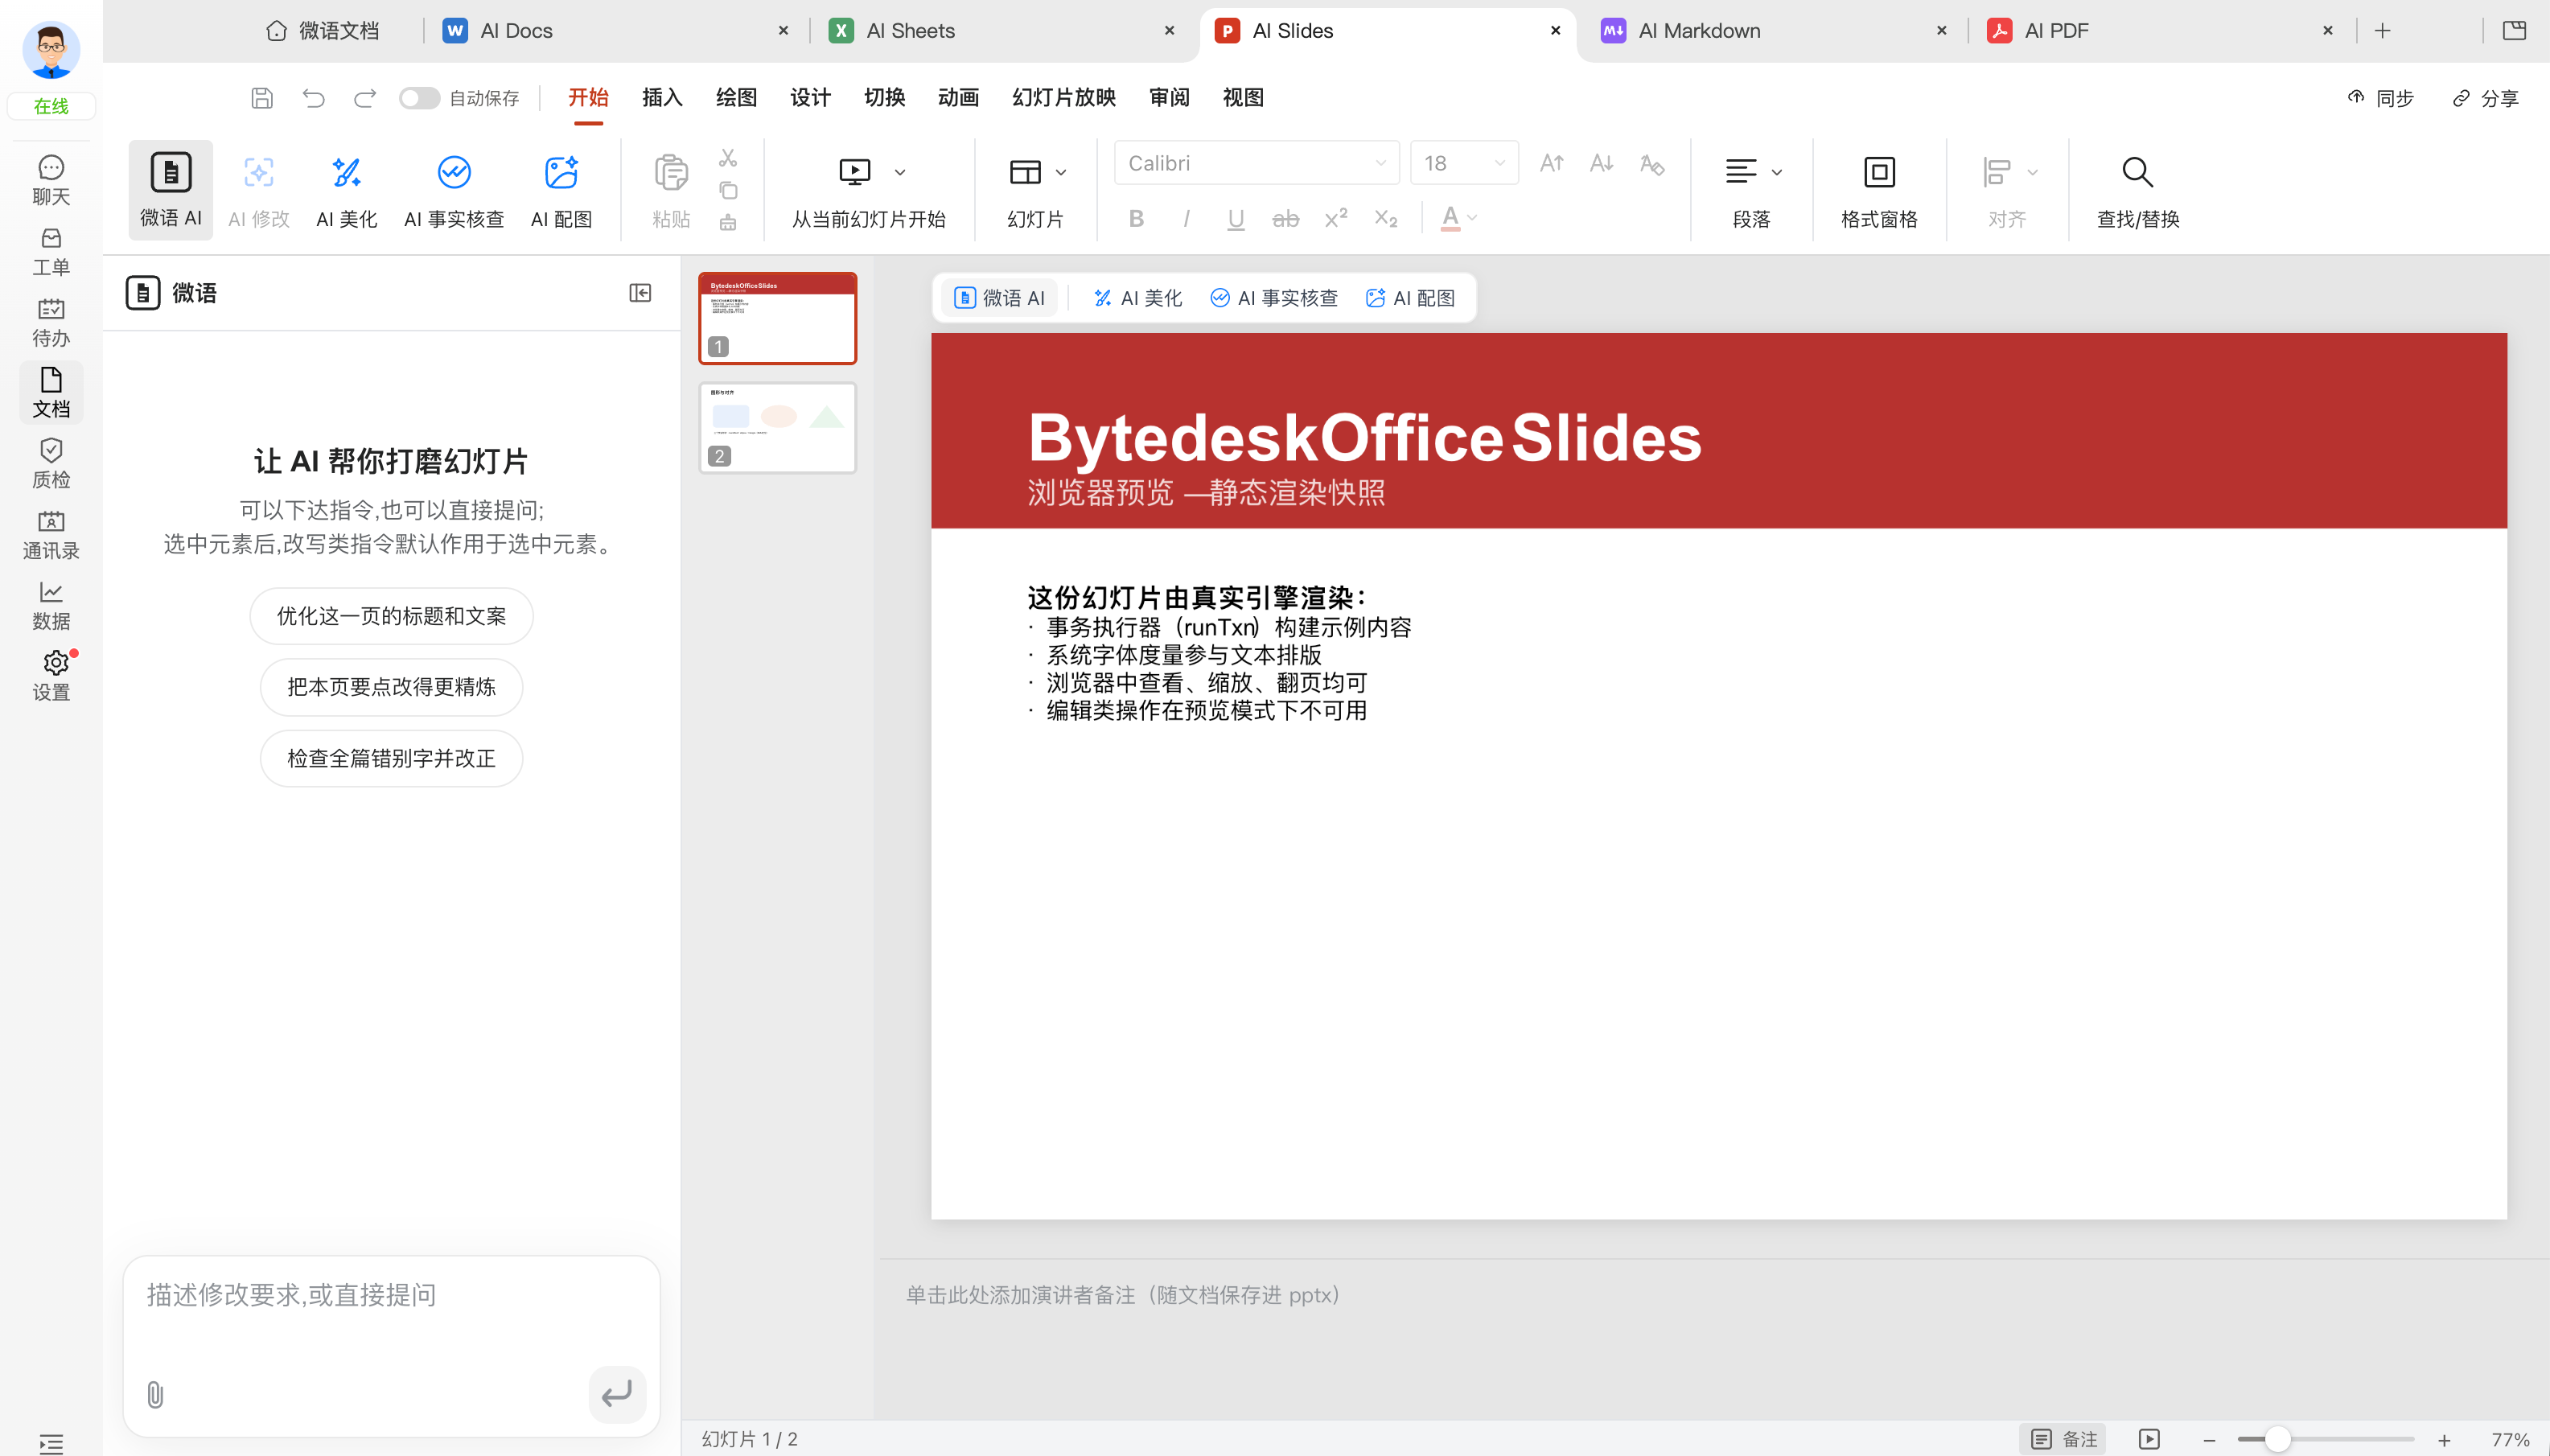Open 工单 in the left sidebar

click(51, 251)
